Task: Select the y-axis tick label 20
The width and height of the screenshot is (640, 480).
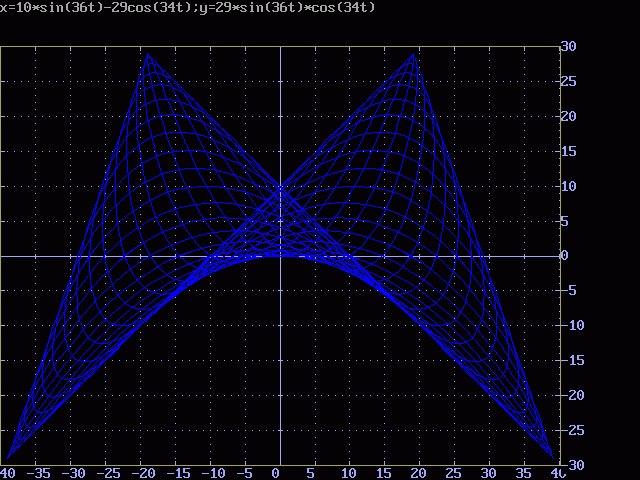Action: tap(568, 116)
